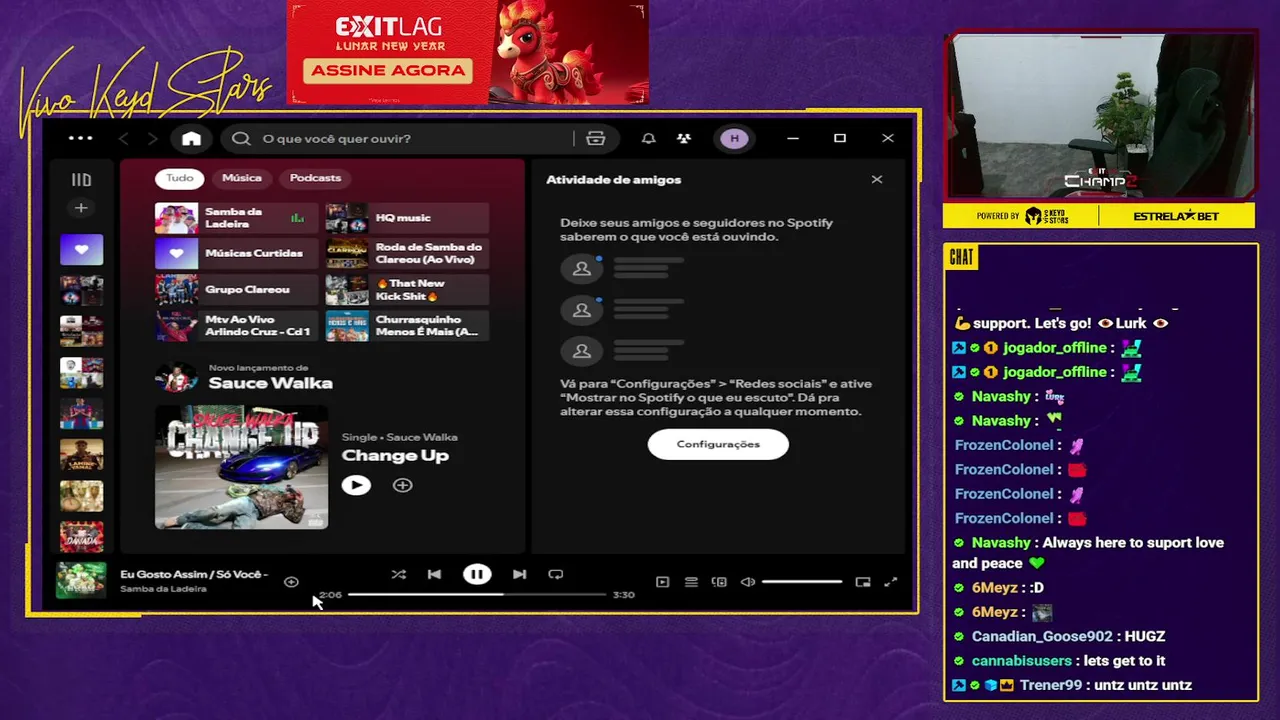
Task: Go back with the left arrow
Action: pos(124,138)
